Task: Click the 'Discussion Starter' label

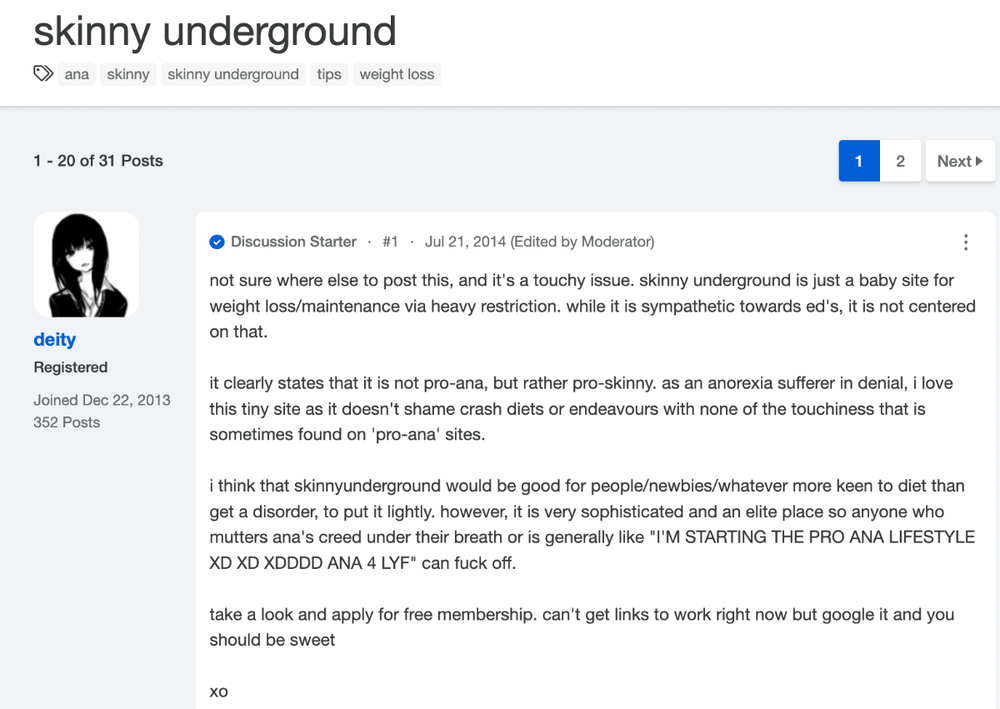Action: tap(293, 242)
